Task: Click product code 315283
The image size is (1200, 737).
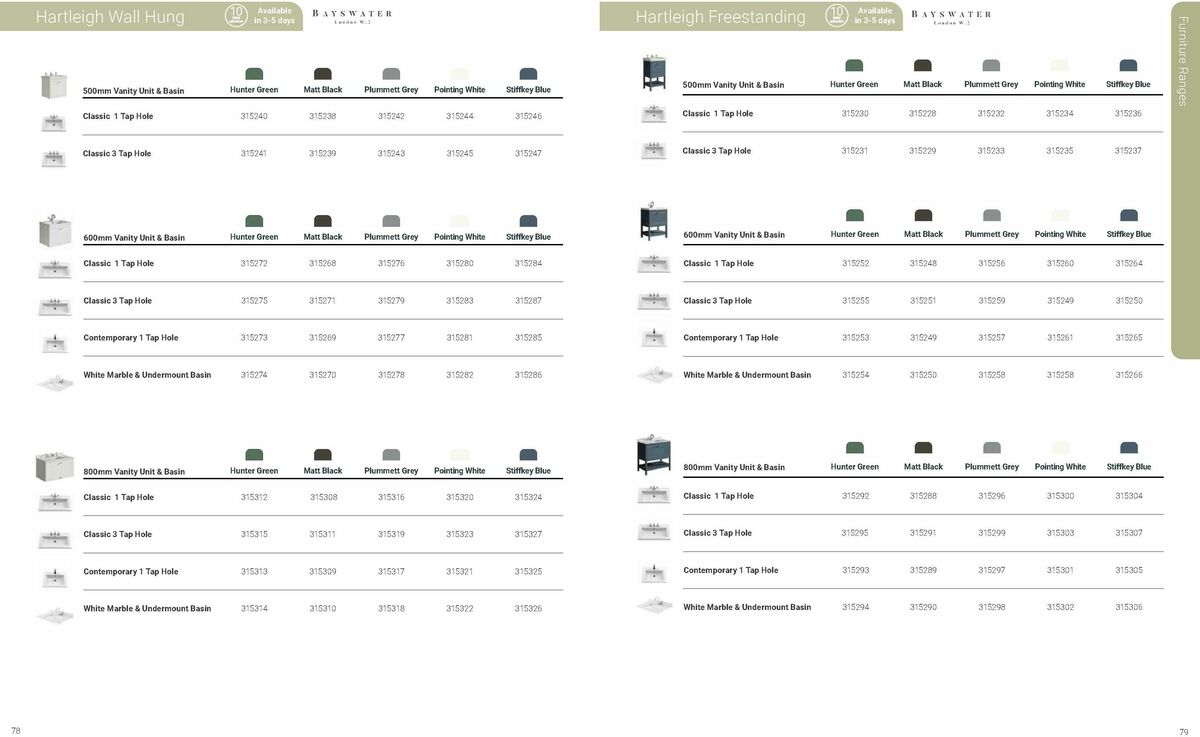Action: (460, 301)
